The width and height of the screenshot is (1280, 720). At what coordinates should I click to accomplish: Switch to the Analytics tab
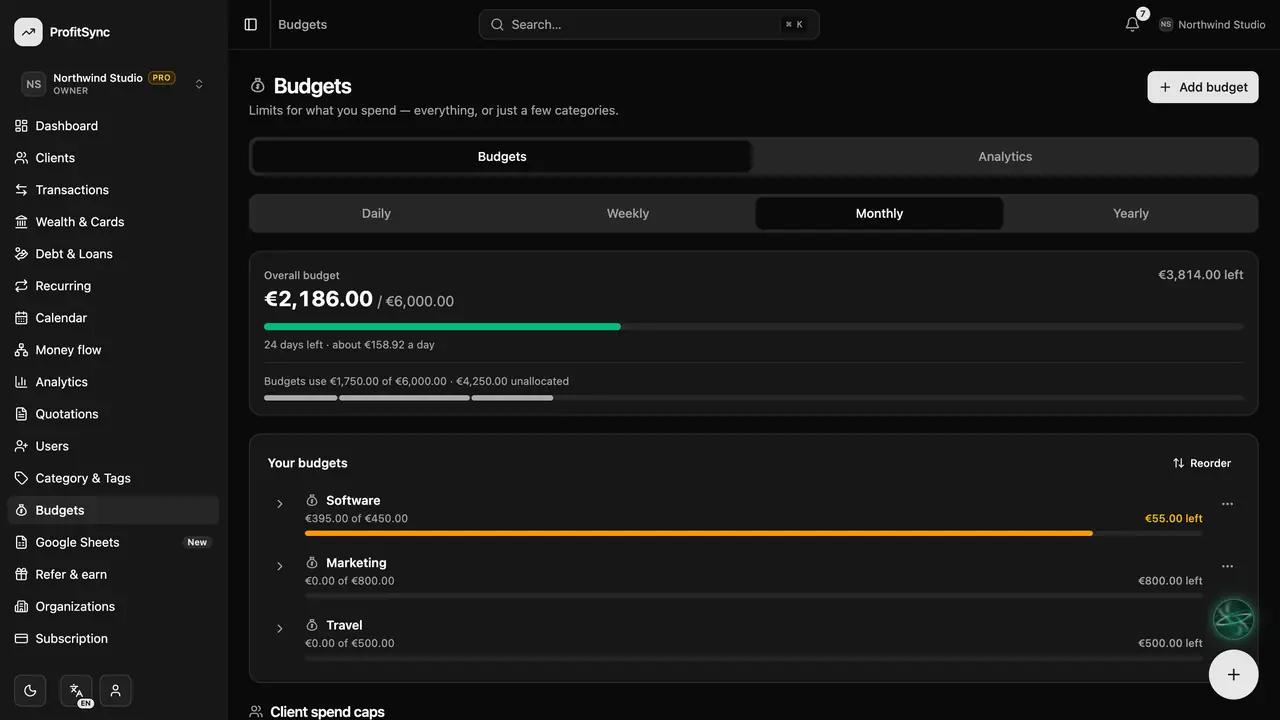[x=1005, y=157]
